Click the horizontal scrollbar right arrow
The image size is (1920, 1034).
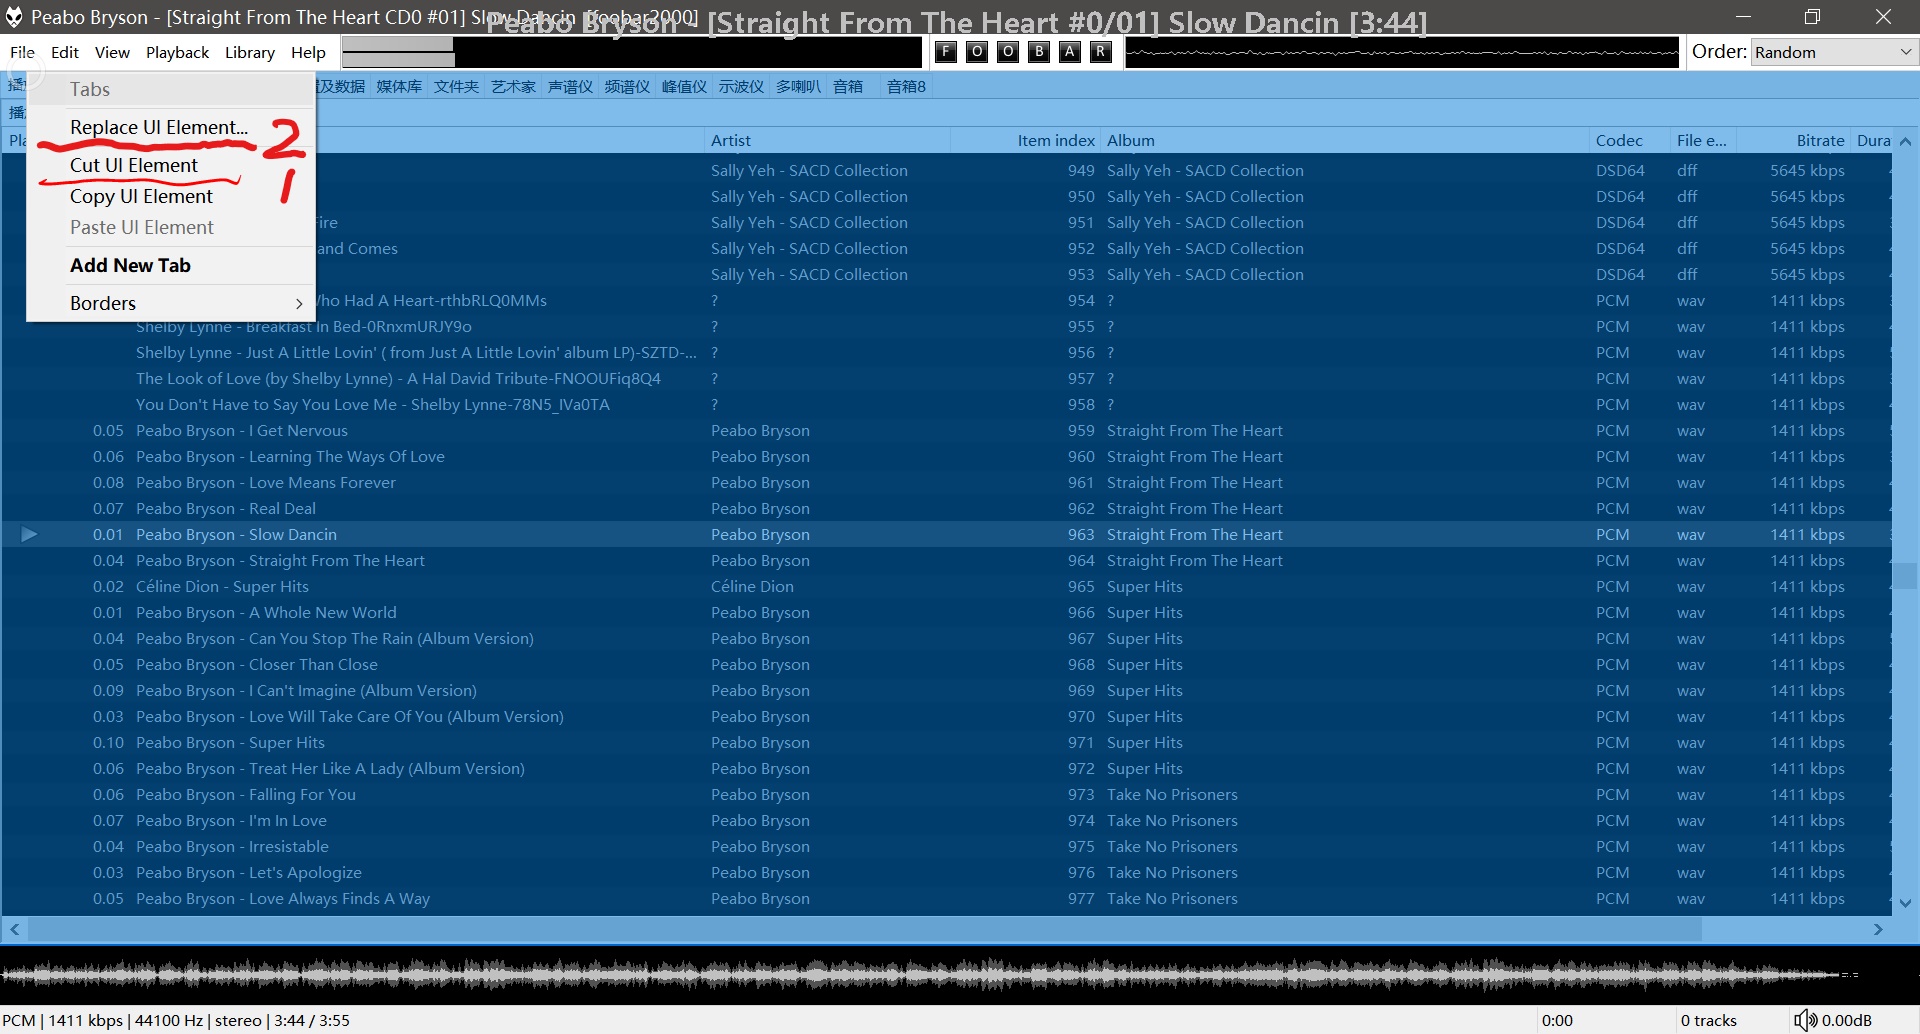click(1878, 929)
